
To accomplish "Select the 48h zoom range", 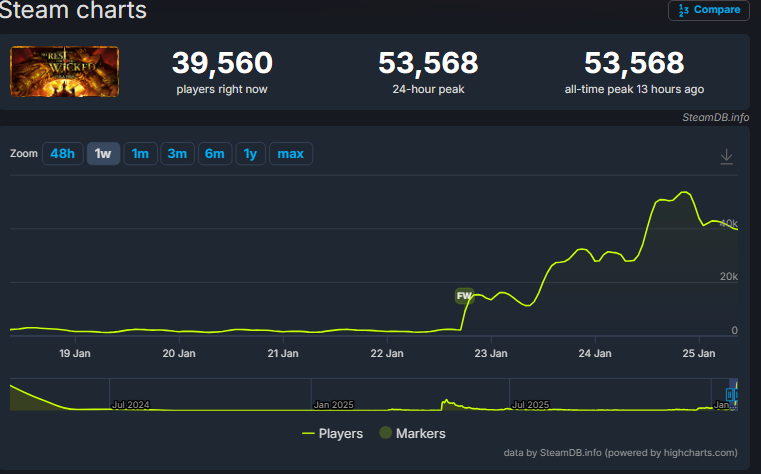I will pos(63,154).
